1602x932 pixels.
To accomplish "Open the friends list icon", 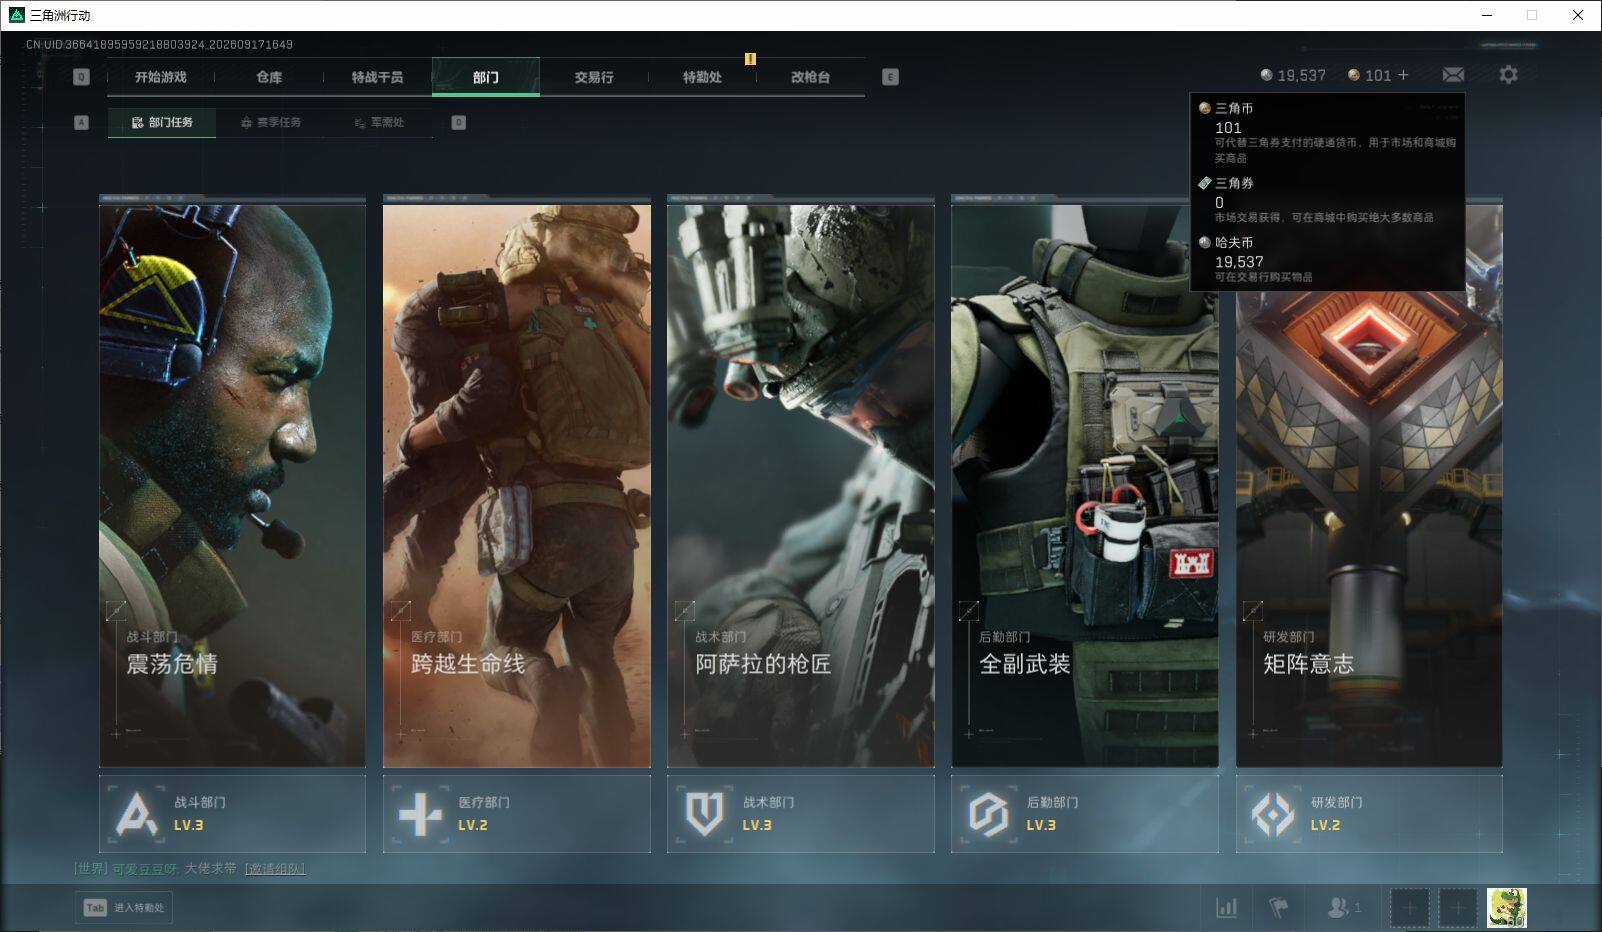I will 1337,908.
